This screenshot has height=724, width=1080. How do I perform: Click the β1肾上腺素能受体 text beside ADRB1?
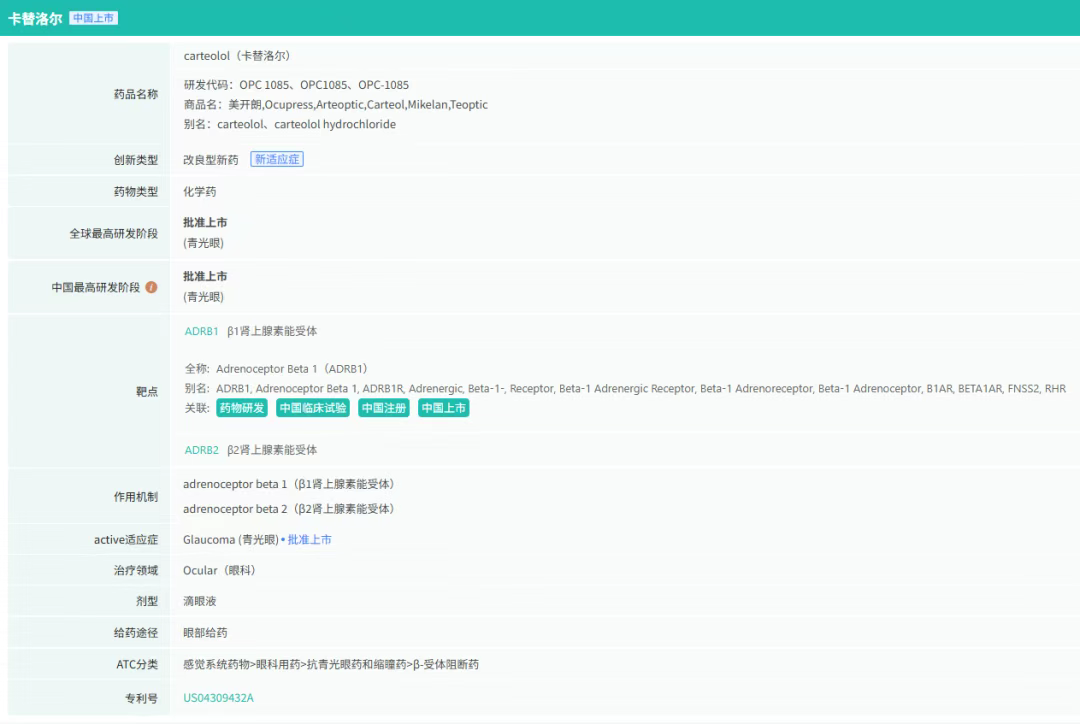point(272,331)
